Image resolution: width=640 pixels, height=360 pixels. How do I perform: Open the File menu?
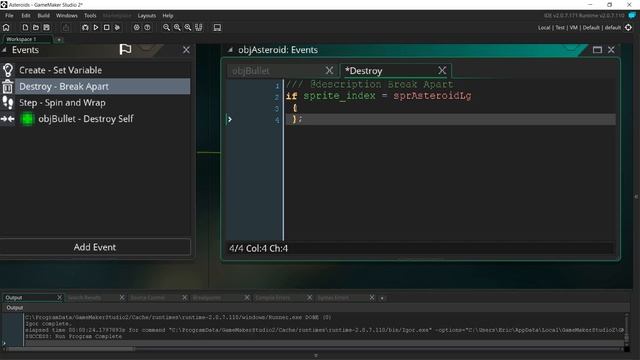point(9,16)
